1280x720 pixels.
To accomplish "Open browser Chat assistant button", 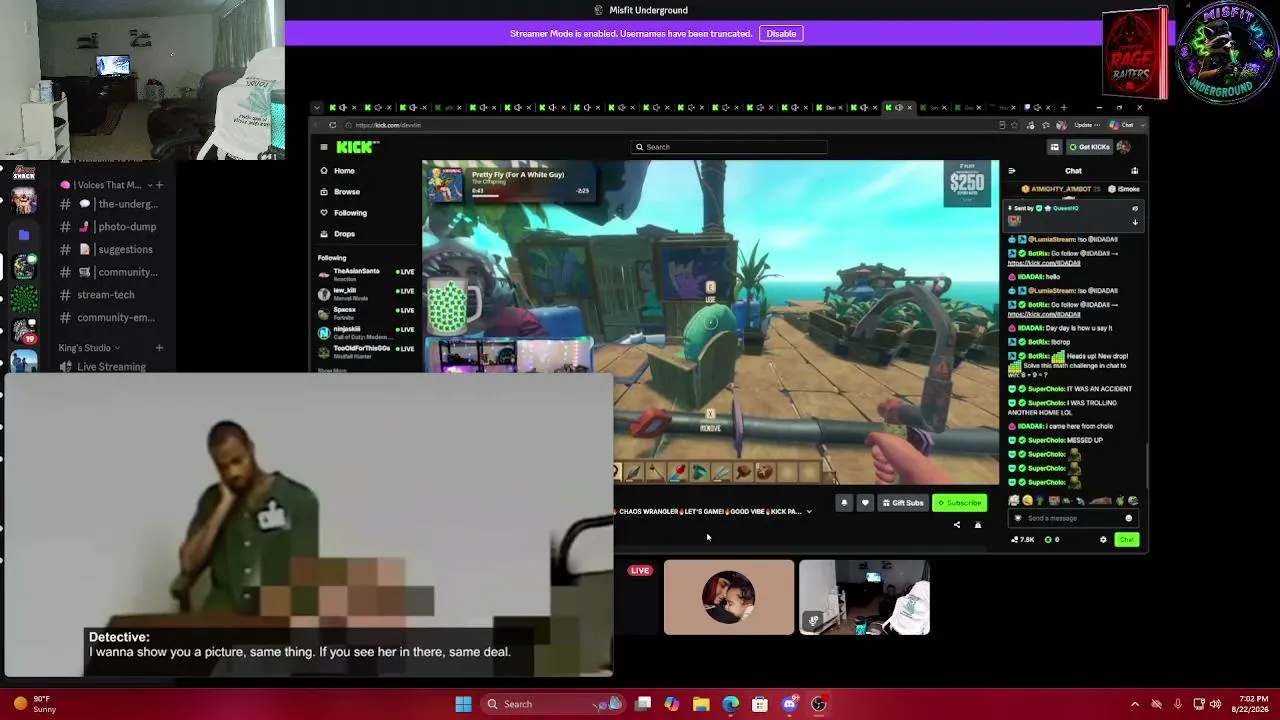I will (x=1122, y=125).
